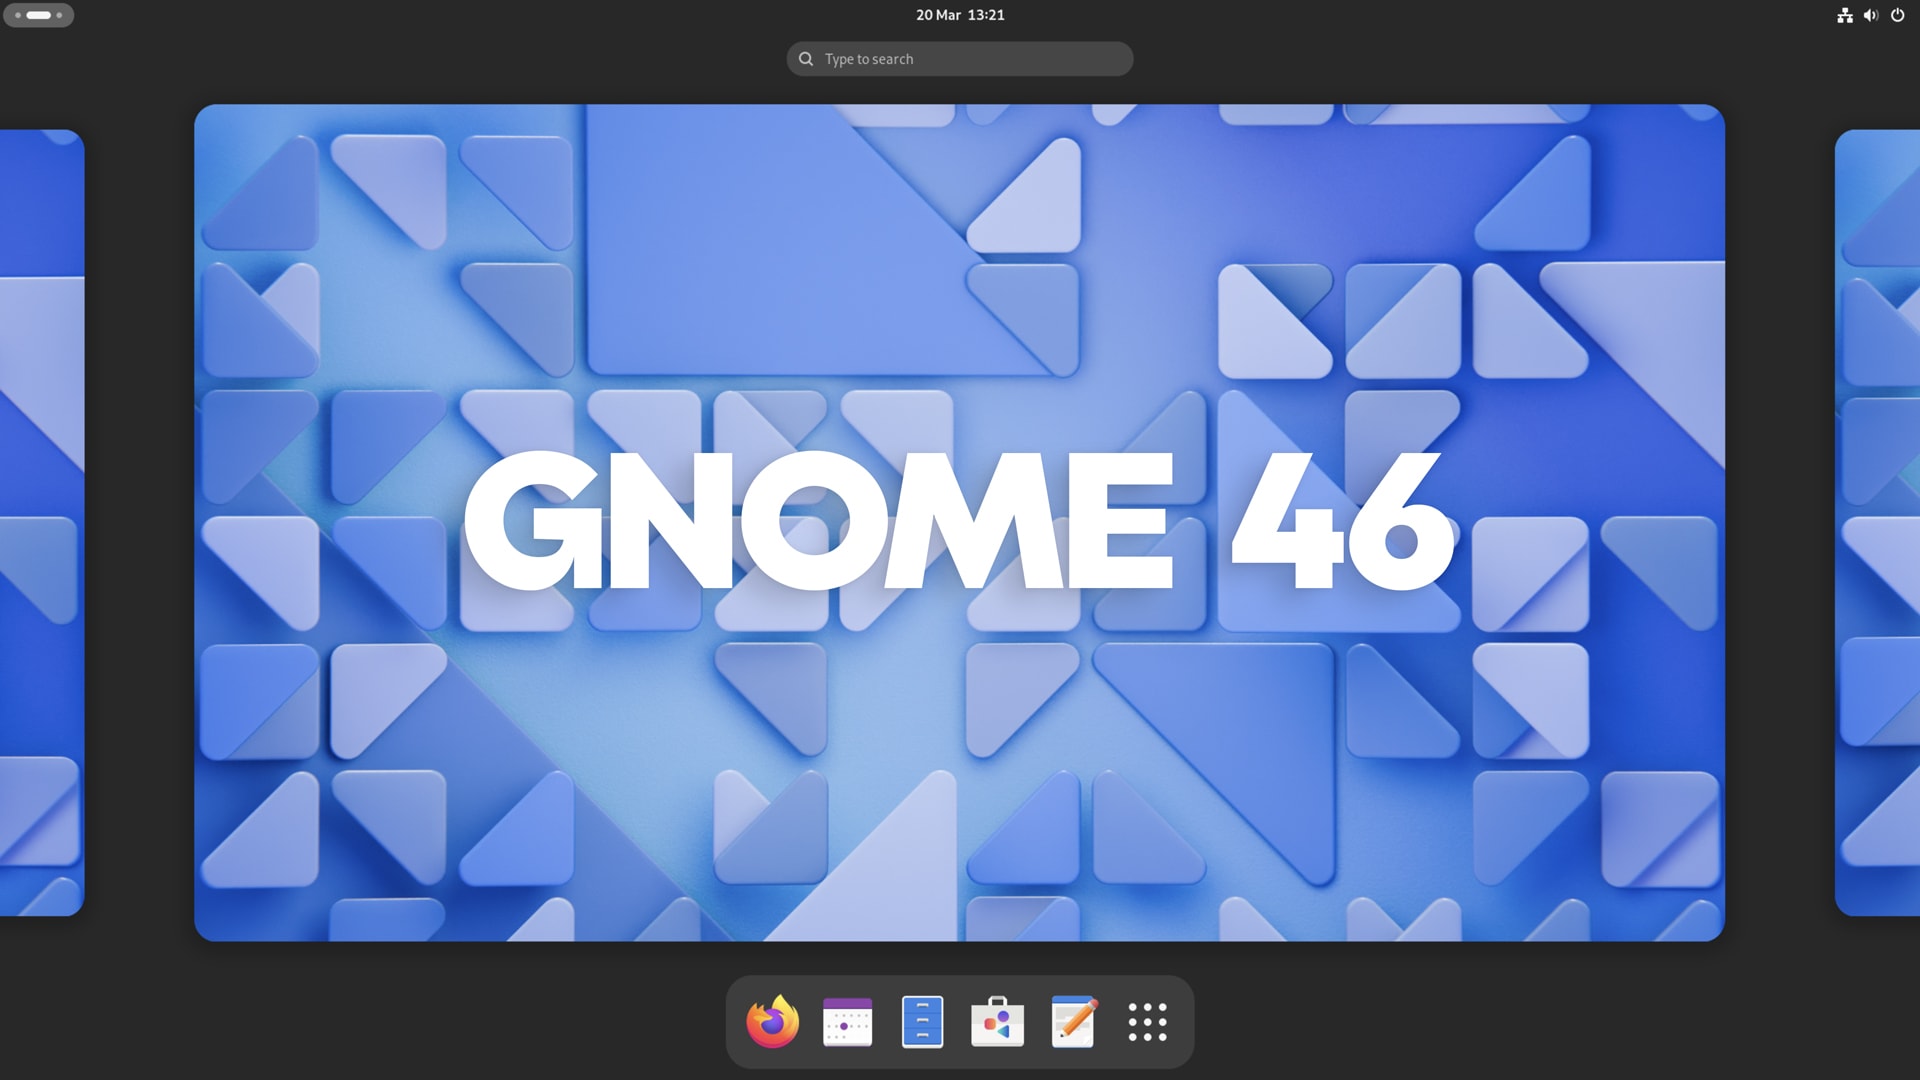Click the right dot in workspace indicator
The width and height of the screenshot is (1920, 1080).
pos(60,15)
